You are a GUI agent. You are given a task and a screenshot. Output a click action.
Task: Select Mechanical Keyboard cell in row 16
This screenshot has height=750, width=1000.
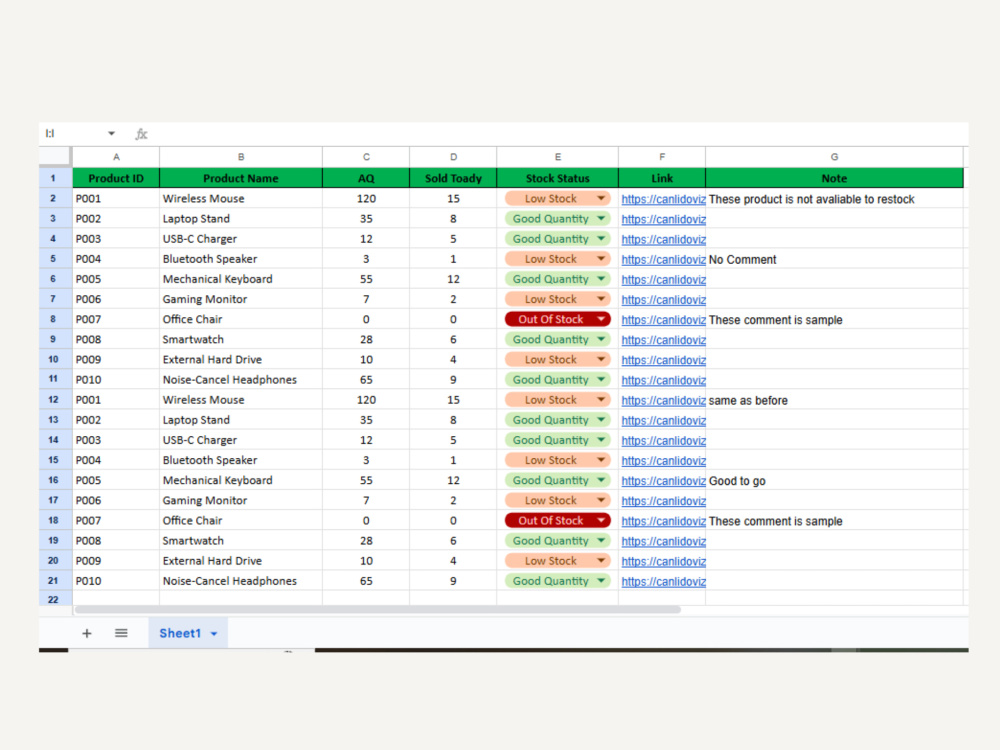click(x=240, y=480)
